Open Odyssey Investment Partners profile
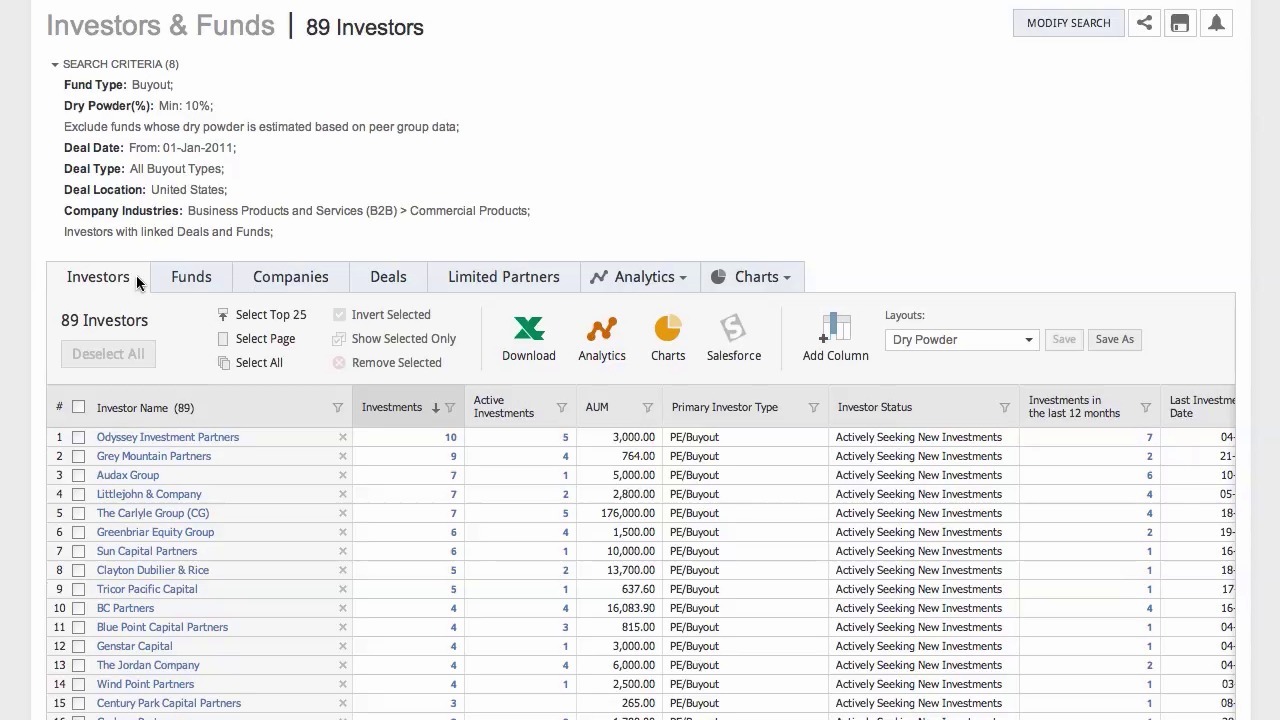Screen dimensions: 1280x720 [x=168, y=437]
